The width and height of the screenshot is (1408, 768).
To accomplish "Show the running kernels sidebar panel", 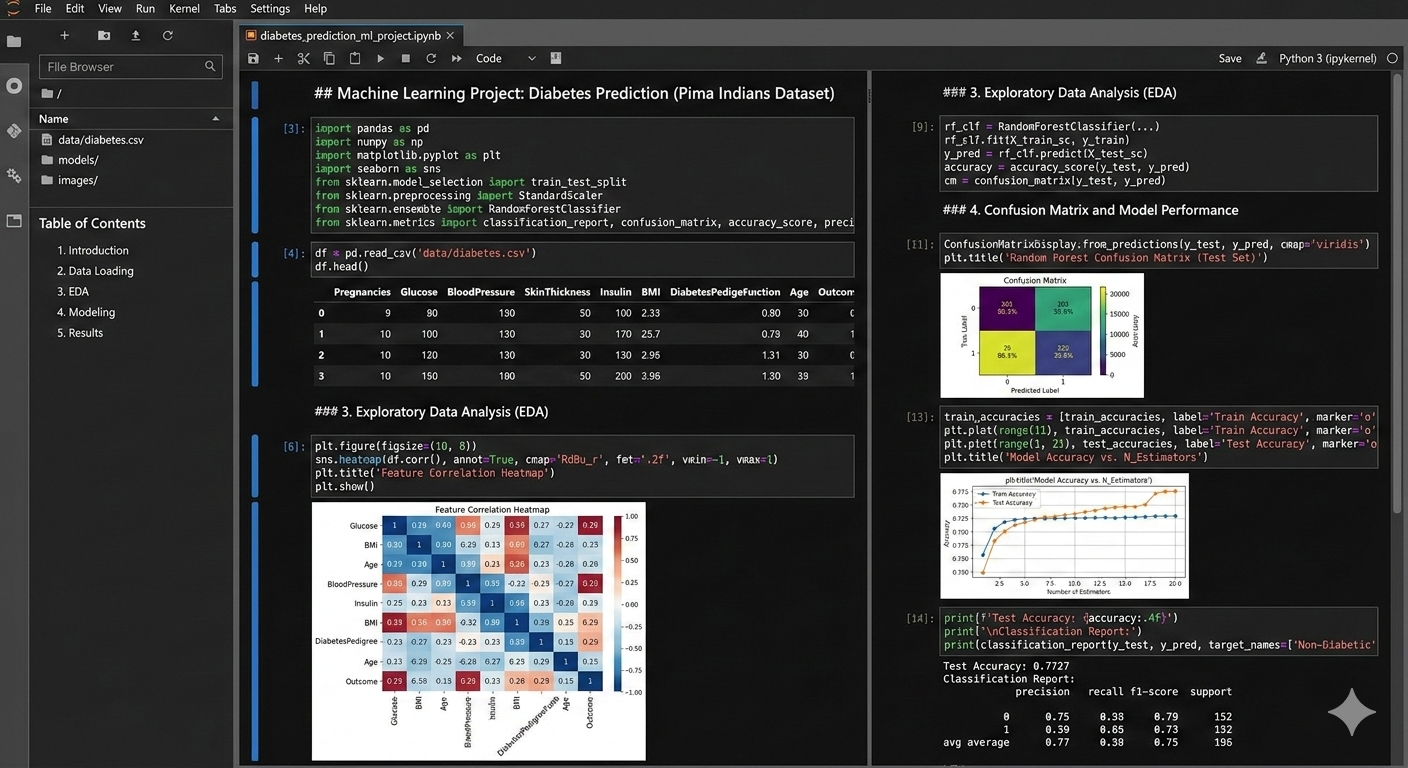I will (x=14, y=86).
